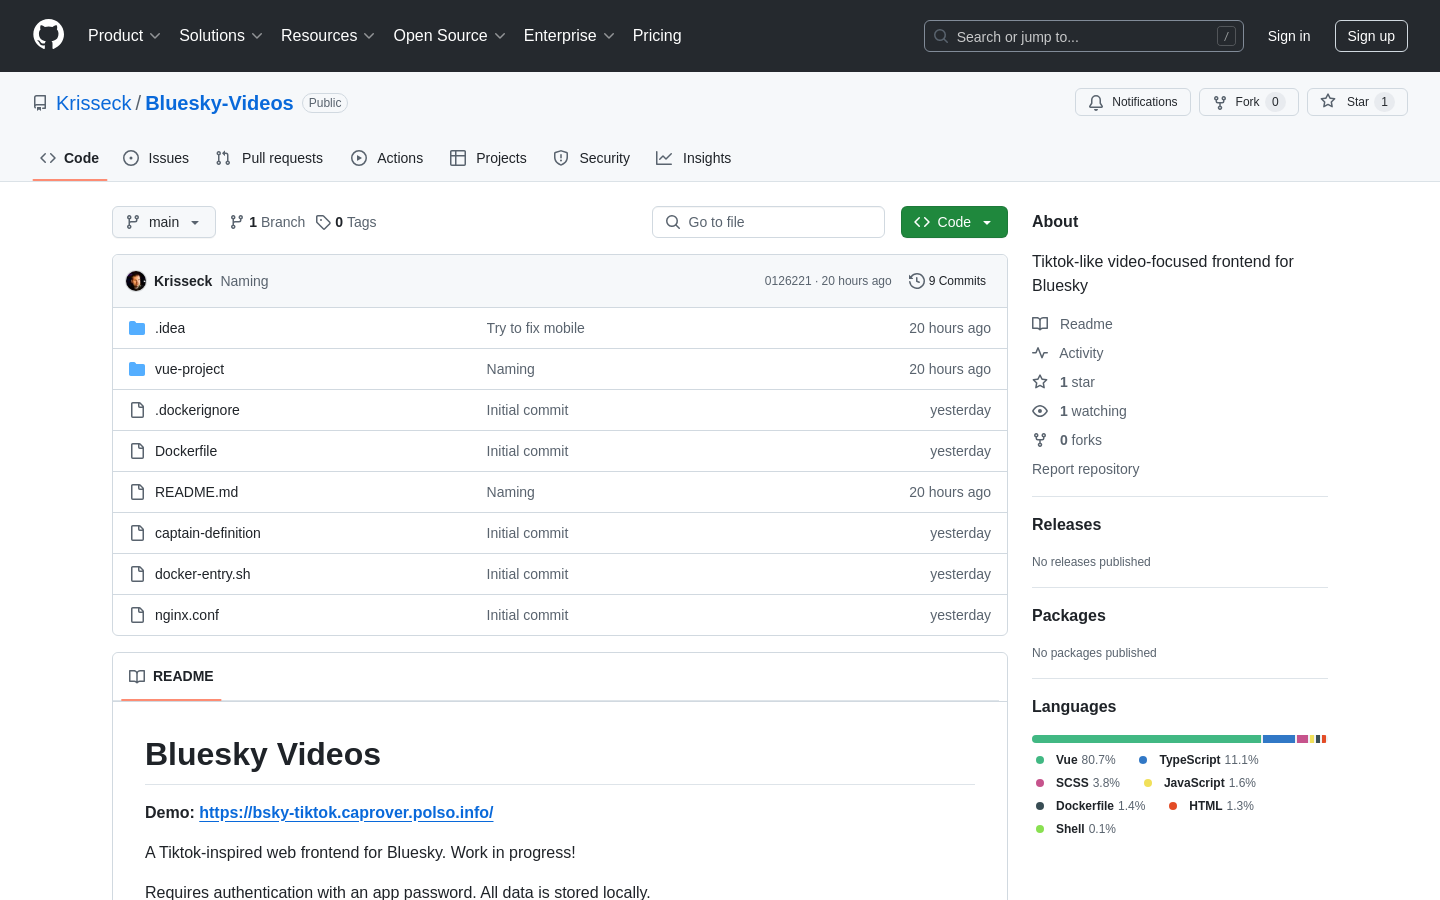This screenshot has height=900, width=1440.
Task: Open the Security tab
Action: click(x=592, y=158)
